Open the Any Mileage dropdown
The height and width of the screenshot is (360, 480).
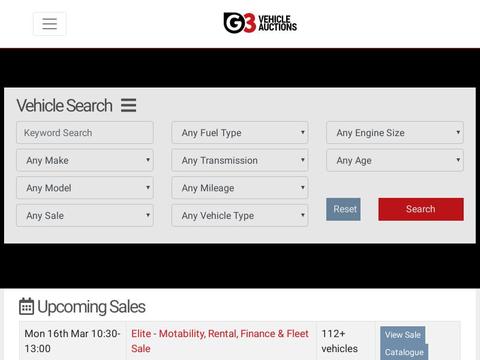pyautogui.click(x=240, y=188)
